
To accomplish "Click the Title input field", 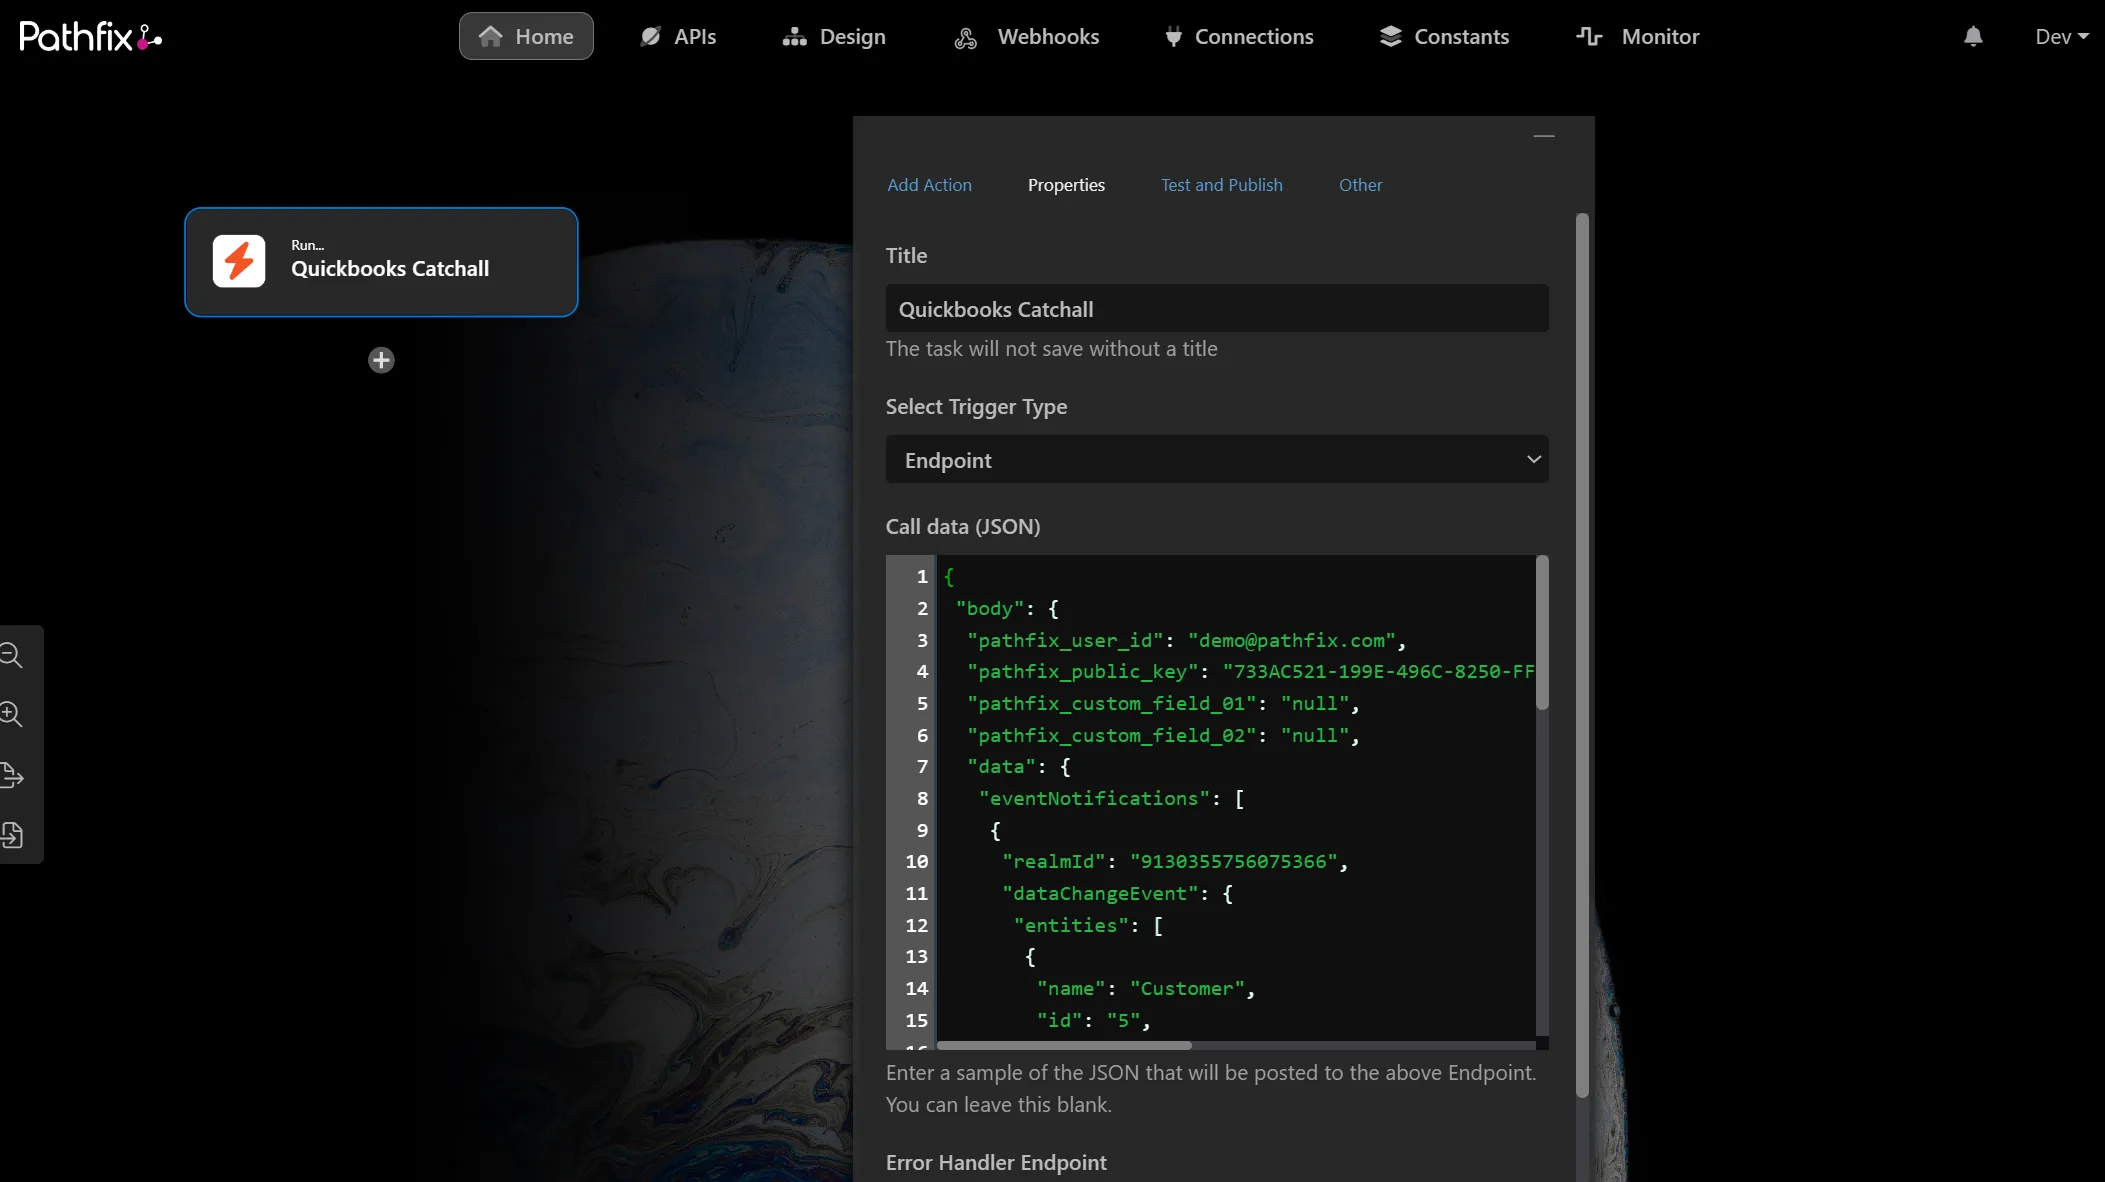I will pyautogui.click(x=1217, y=309).
